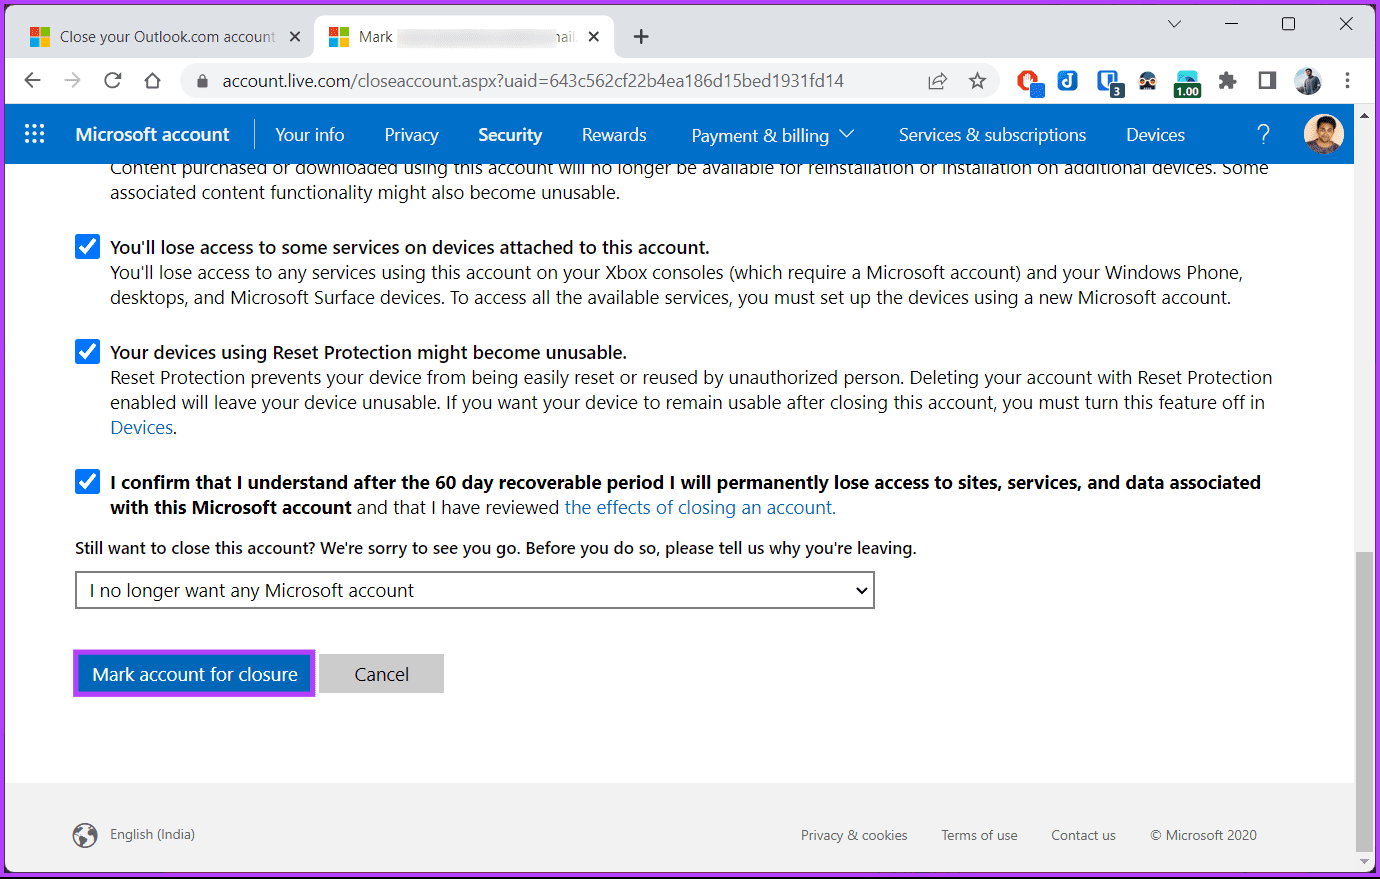Open the Microsoft account profile picture
The image size is (1380, 879).
point(1324,134)
